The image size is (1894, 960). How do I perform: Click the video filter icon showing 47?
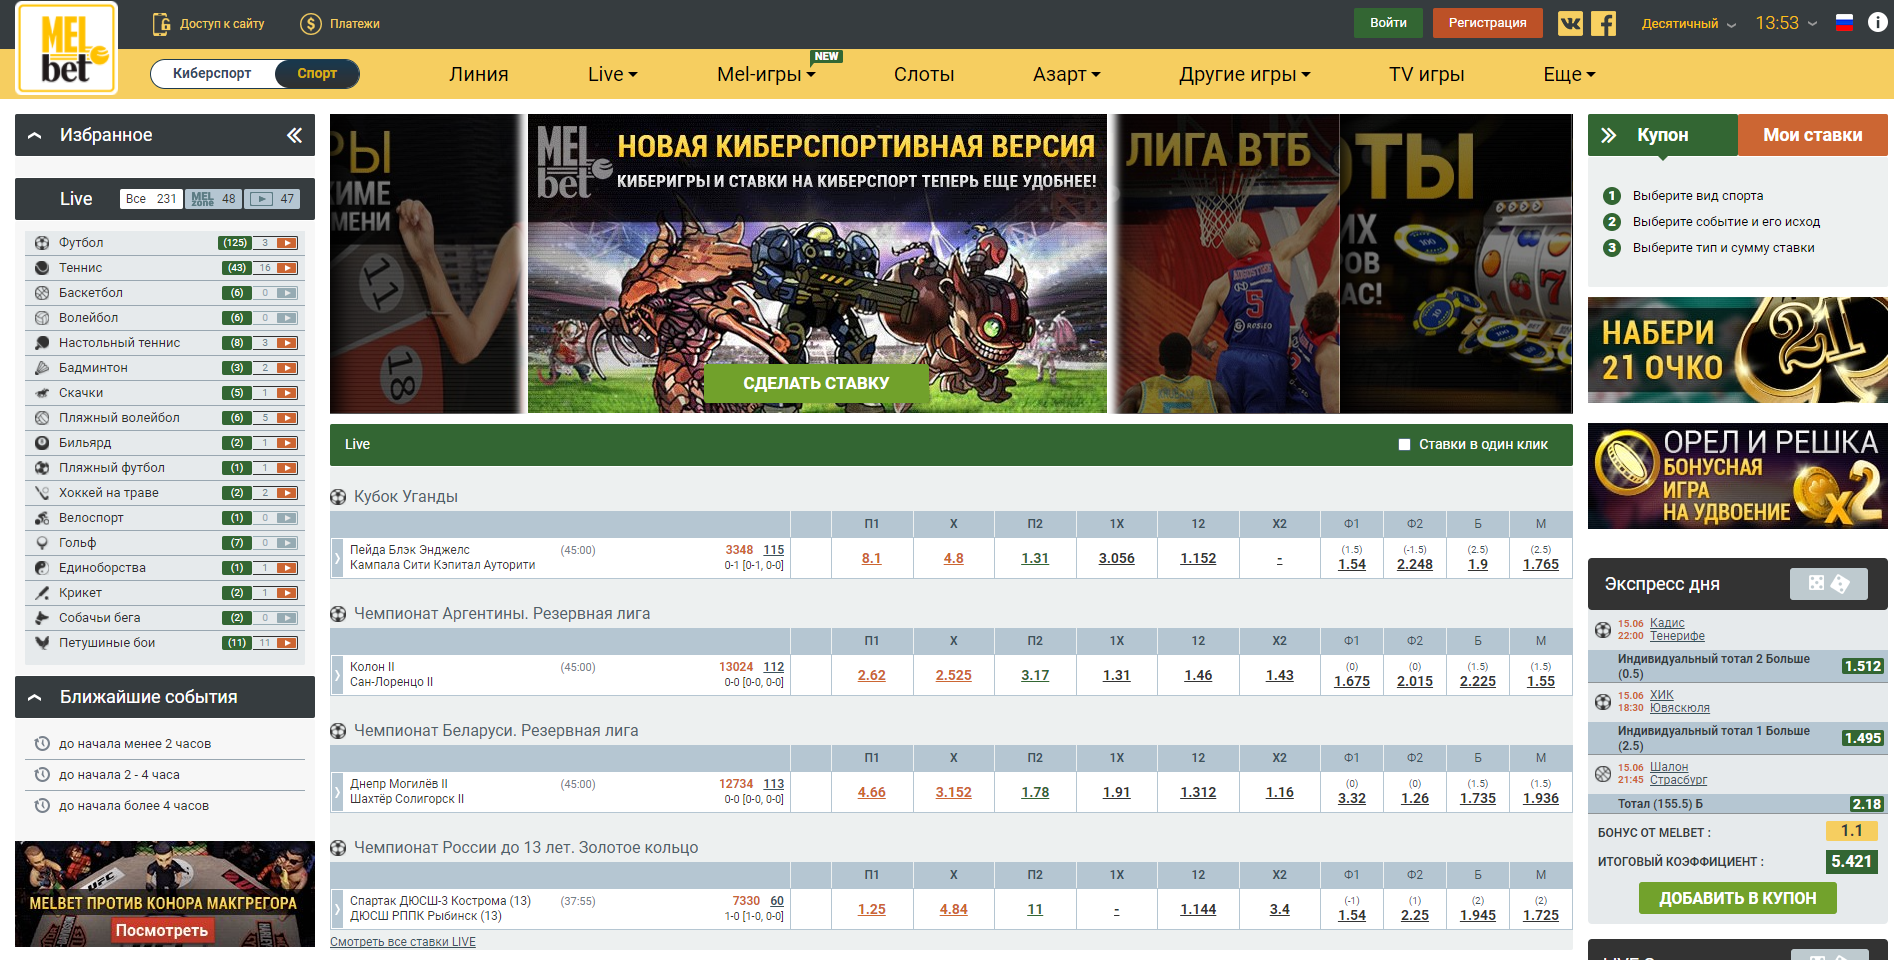(274, 199)
